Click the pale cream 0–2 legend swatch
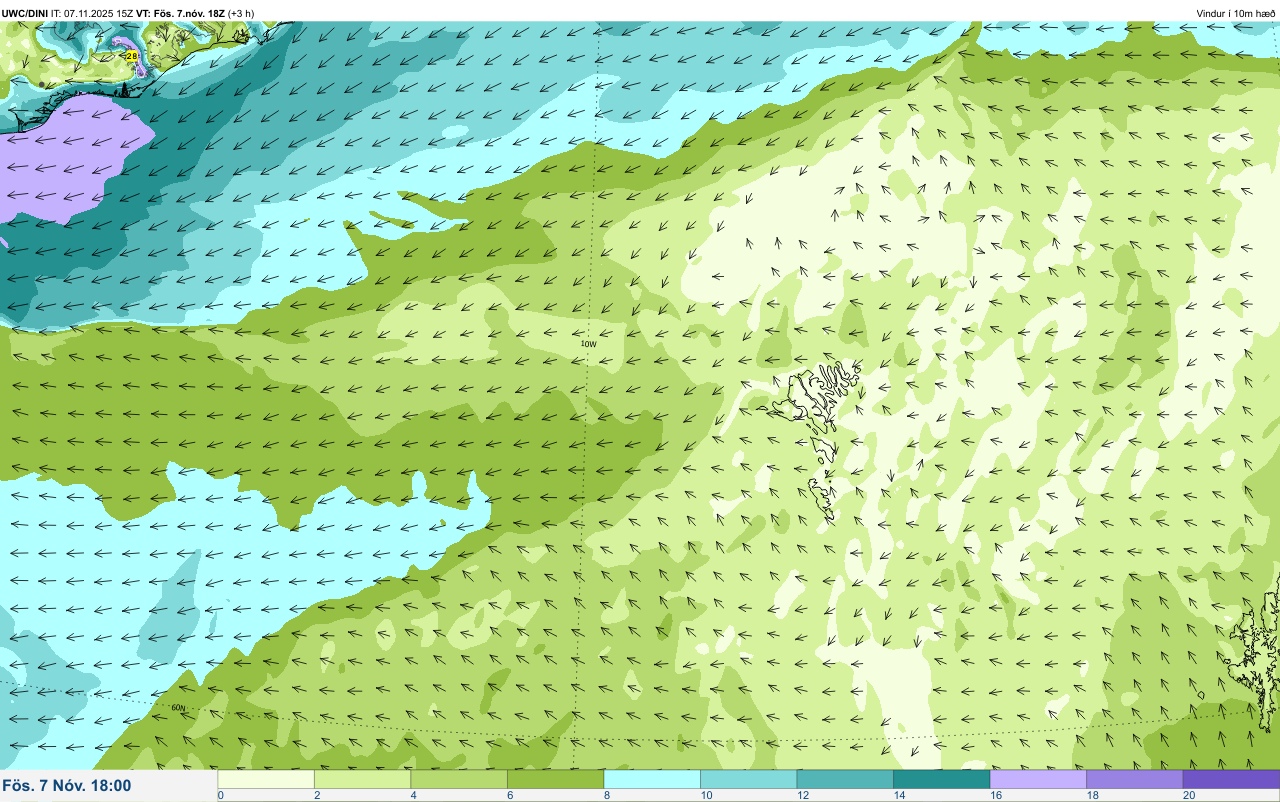 pyautogui.click(x=266, y=779)
